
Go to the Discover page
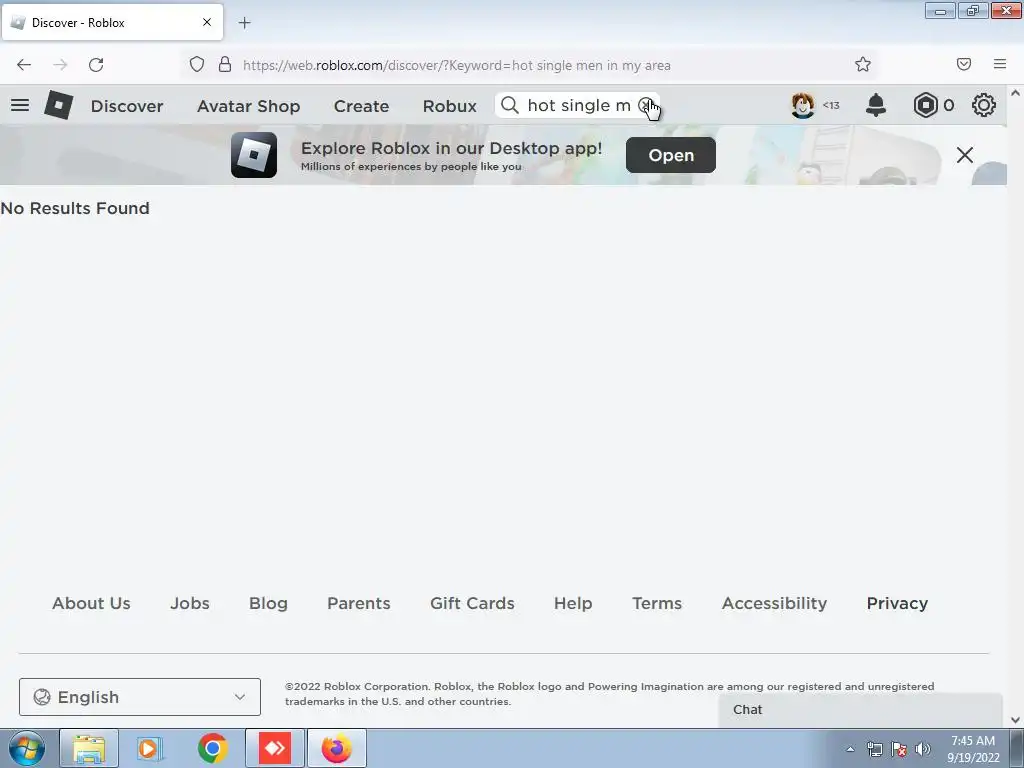(127, 106)
